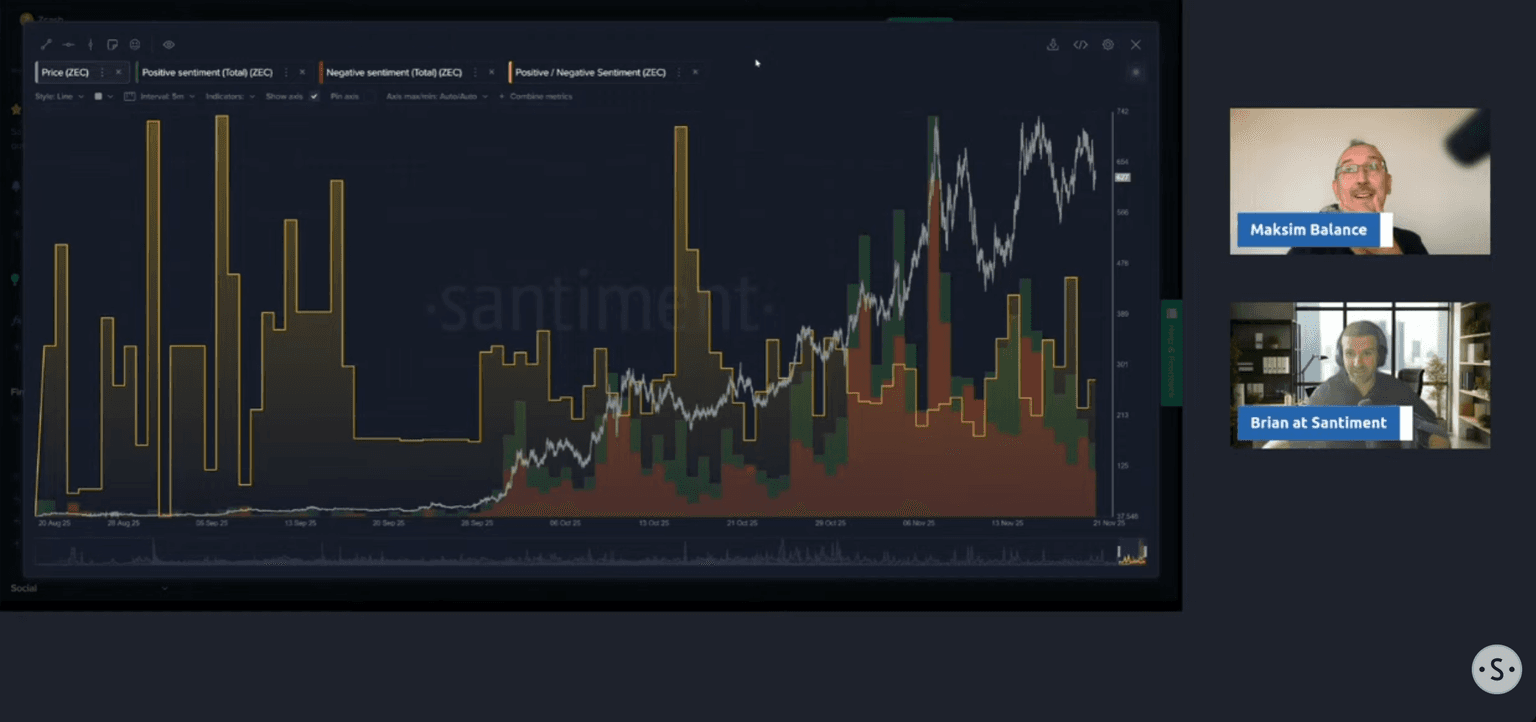The width and height of the screenshot is (1536, 722).
Task: Select Negative sentiment (Total) (ZEC) tab
Action: [x=394, y=73]
